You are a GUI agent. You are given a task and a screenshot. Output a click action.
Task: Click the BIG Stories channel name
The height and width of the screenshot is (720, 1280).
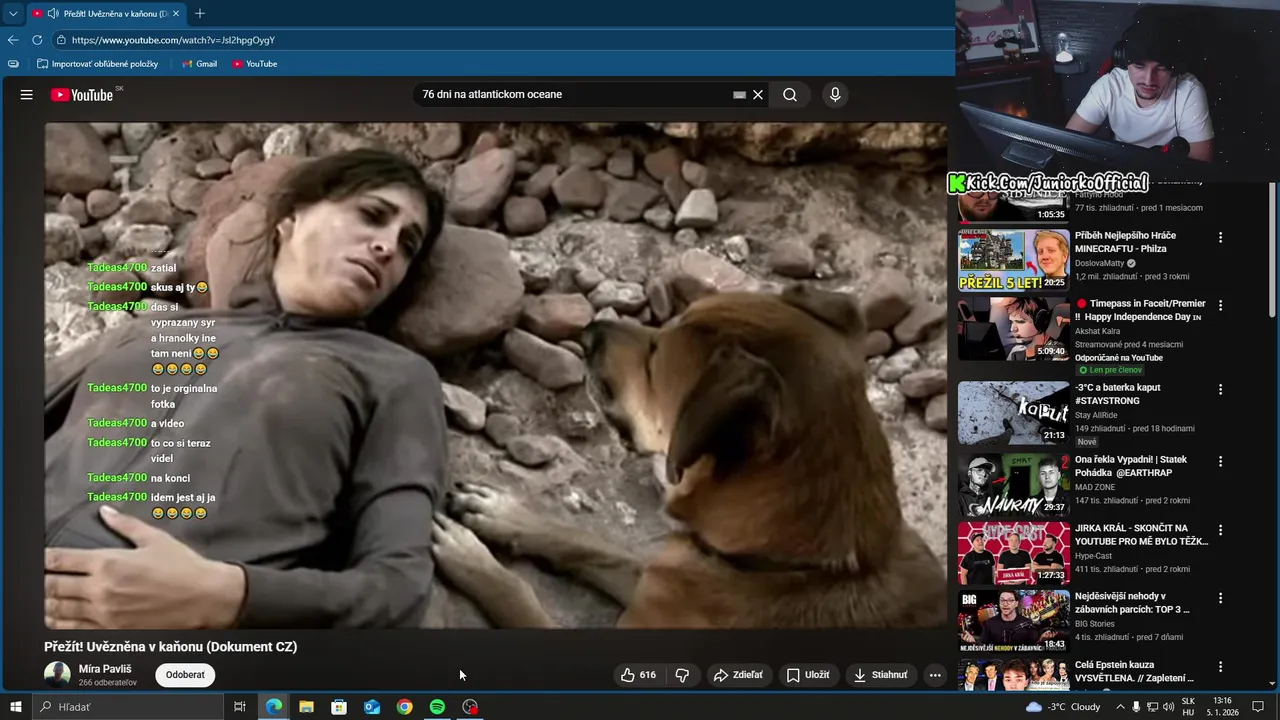coord(1096,624)
